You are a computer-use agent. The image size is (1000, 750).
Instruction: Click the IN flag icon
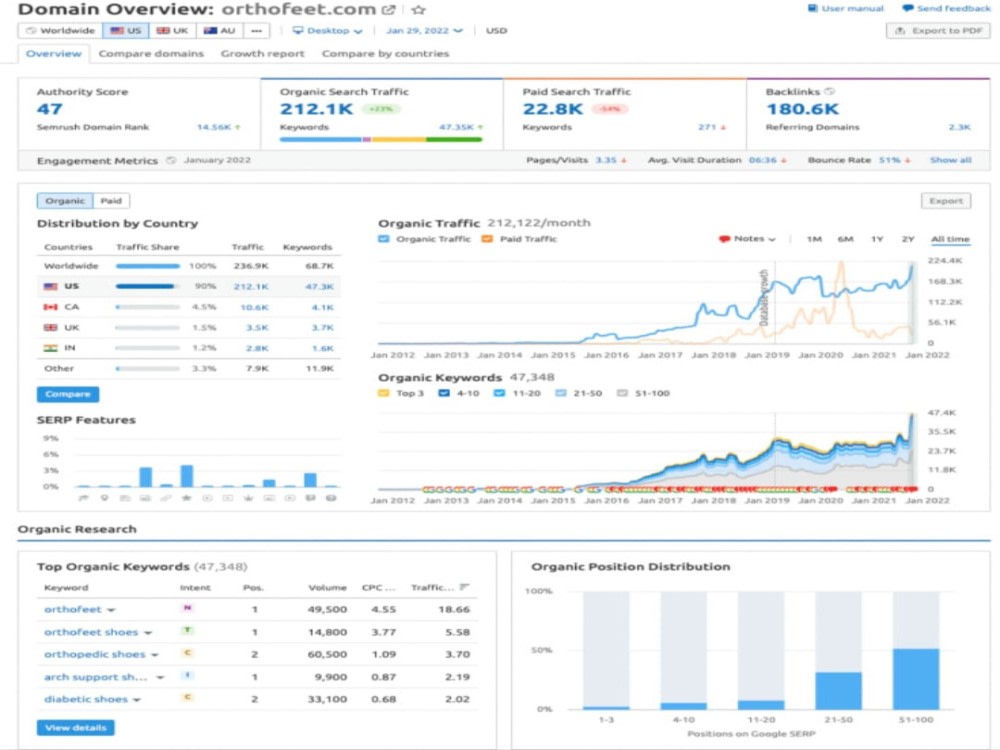click(x=50, y=348)
